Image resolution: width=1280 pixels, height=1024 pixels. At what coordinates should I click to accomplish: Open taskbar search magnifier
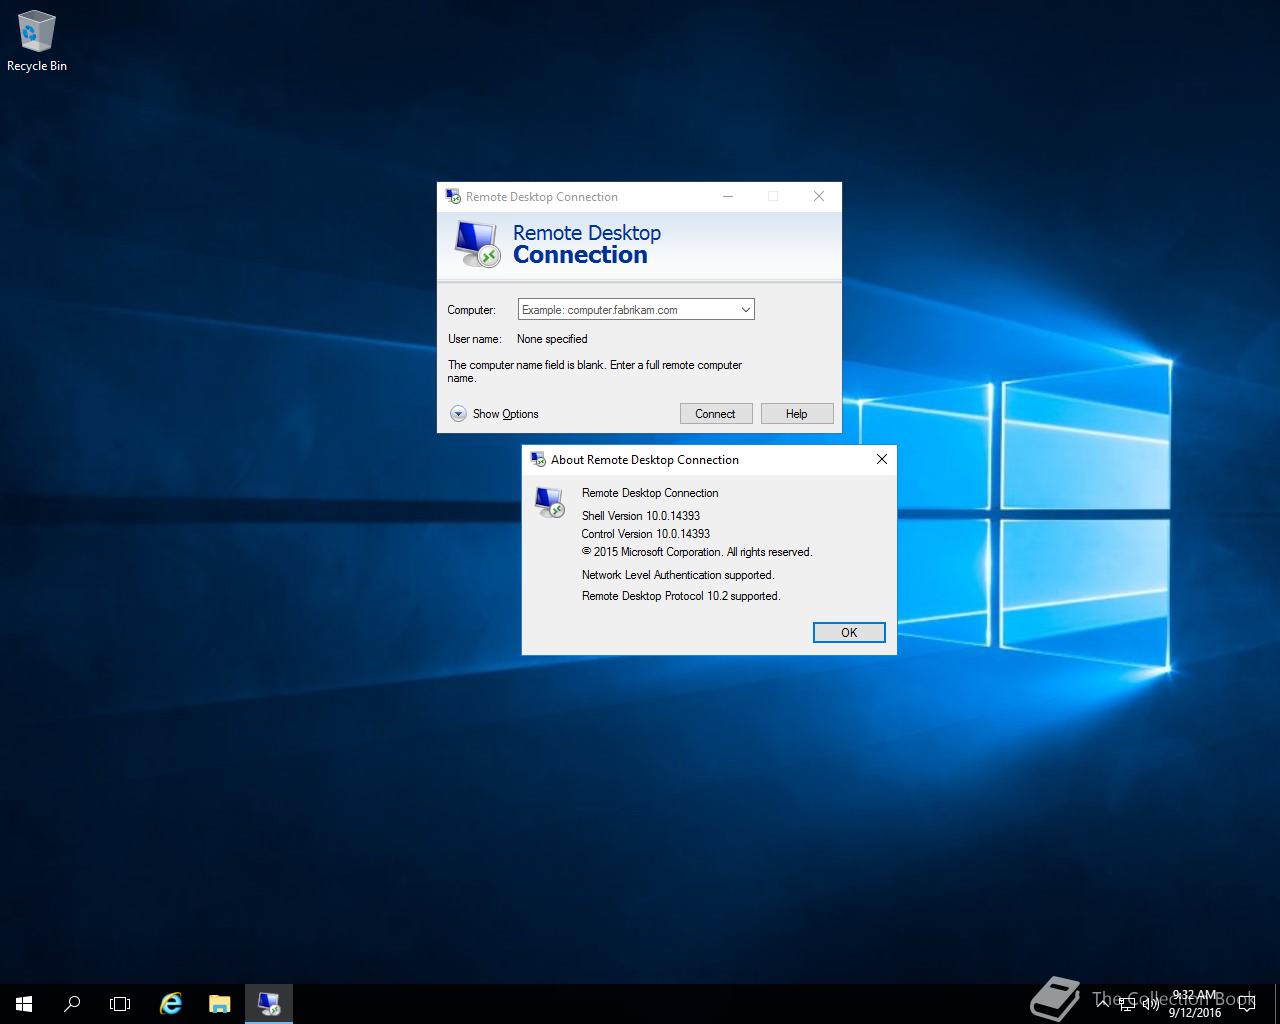72,1003
